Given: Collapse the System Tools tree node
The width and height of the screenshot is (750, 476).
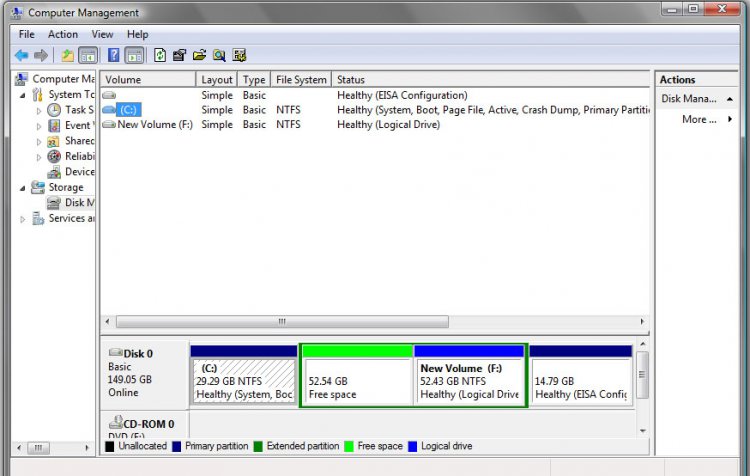Looking at the screenshot, I should coord(22,96).
